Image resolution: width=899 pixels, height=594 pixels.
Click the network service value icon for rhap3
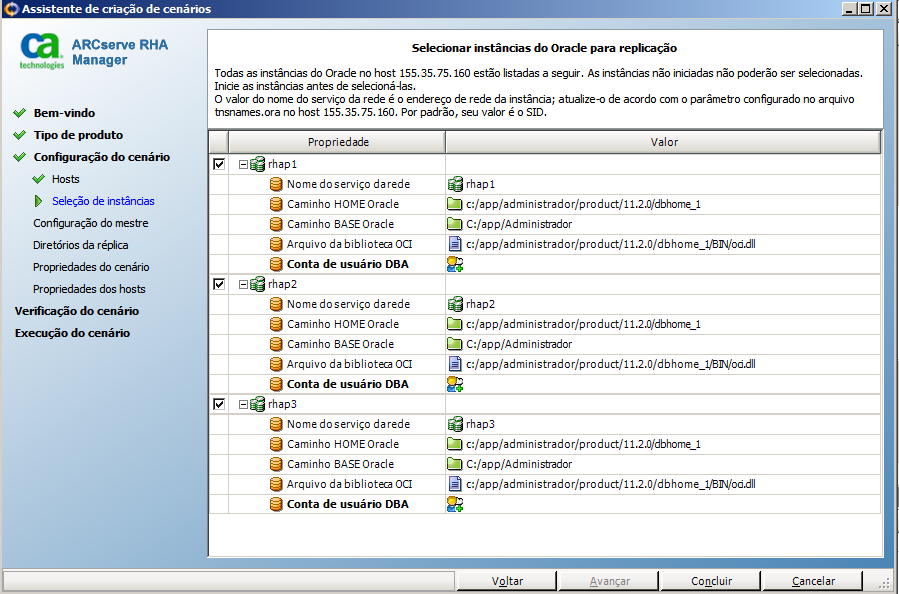tap(455, 424)
